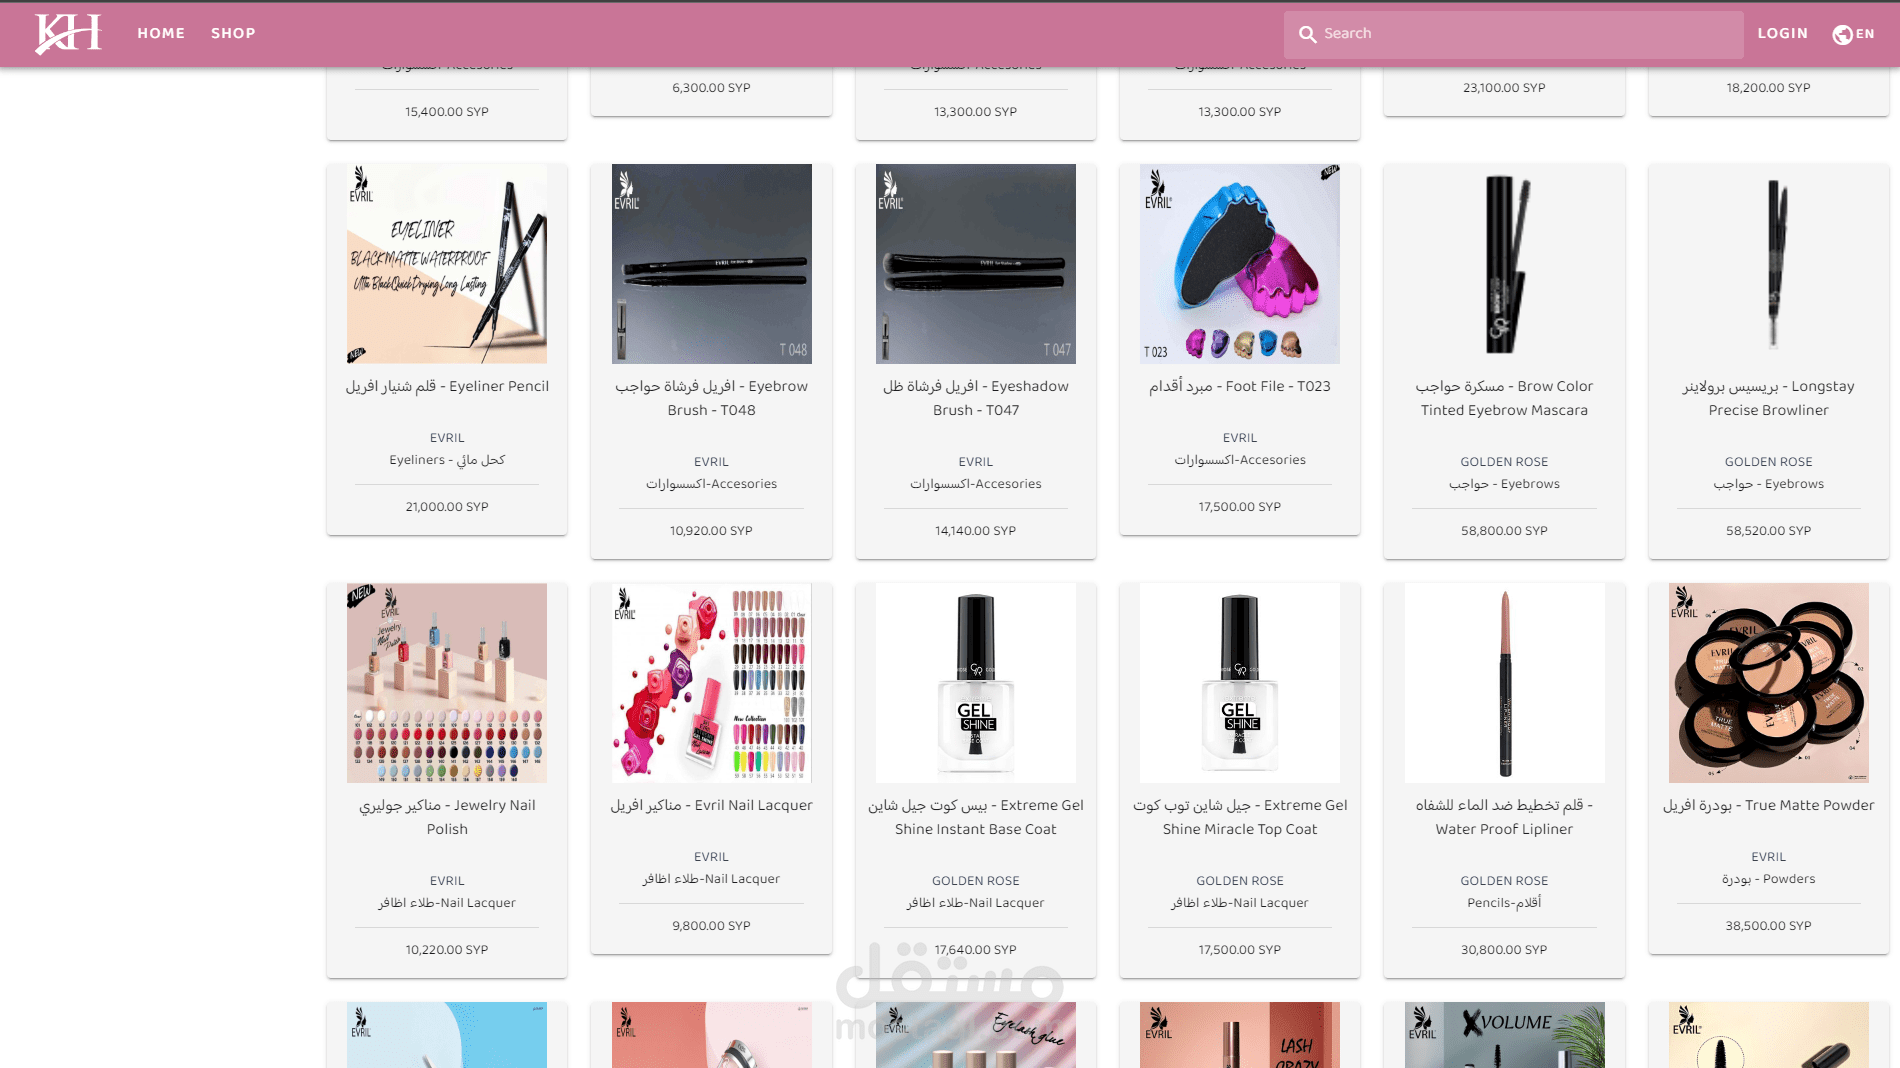1900x1068 pixels.
Task: Open the Foot File T023 image
Action: [x=1240, y=264]
